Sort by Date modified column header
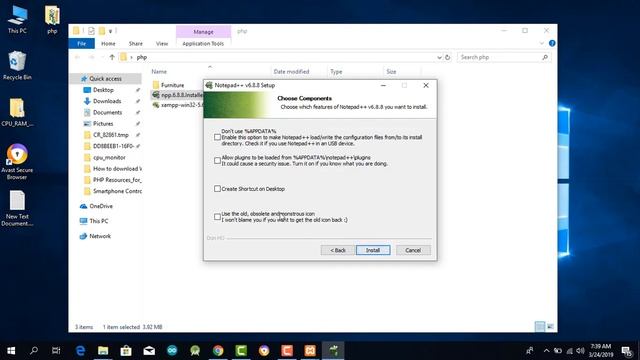This screenshot has height=360, width=640. click(291, 71)
